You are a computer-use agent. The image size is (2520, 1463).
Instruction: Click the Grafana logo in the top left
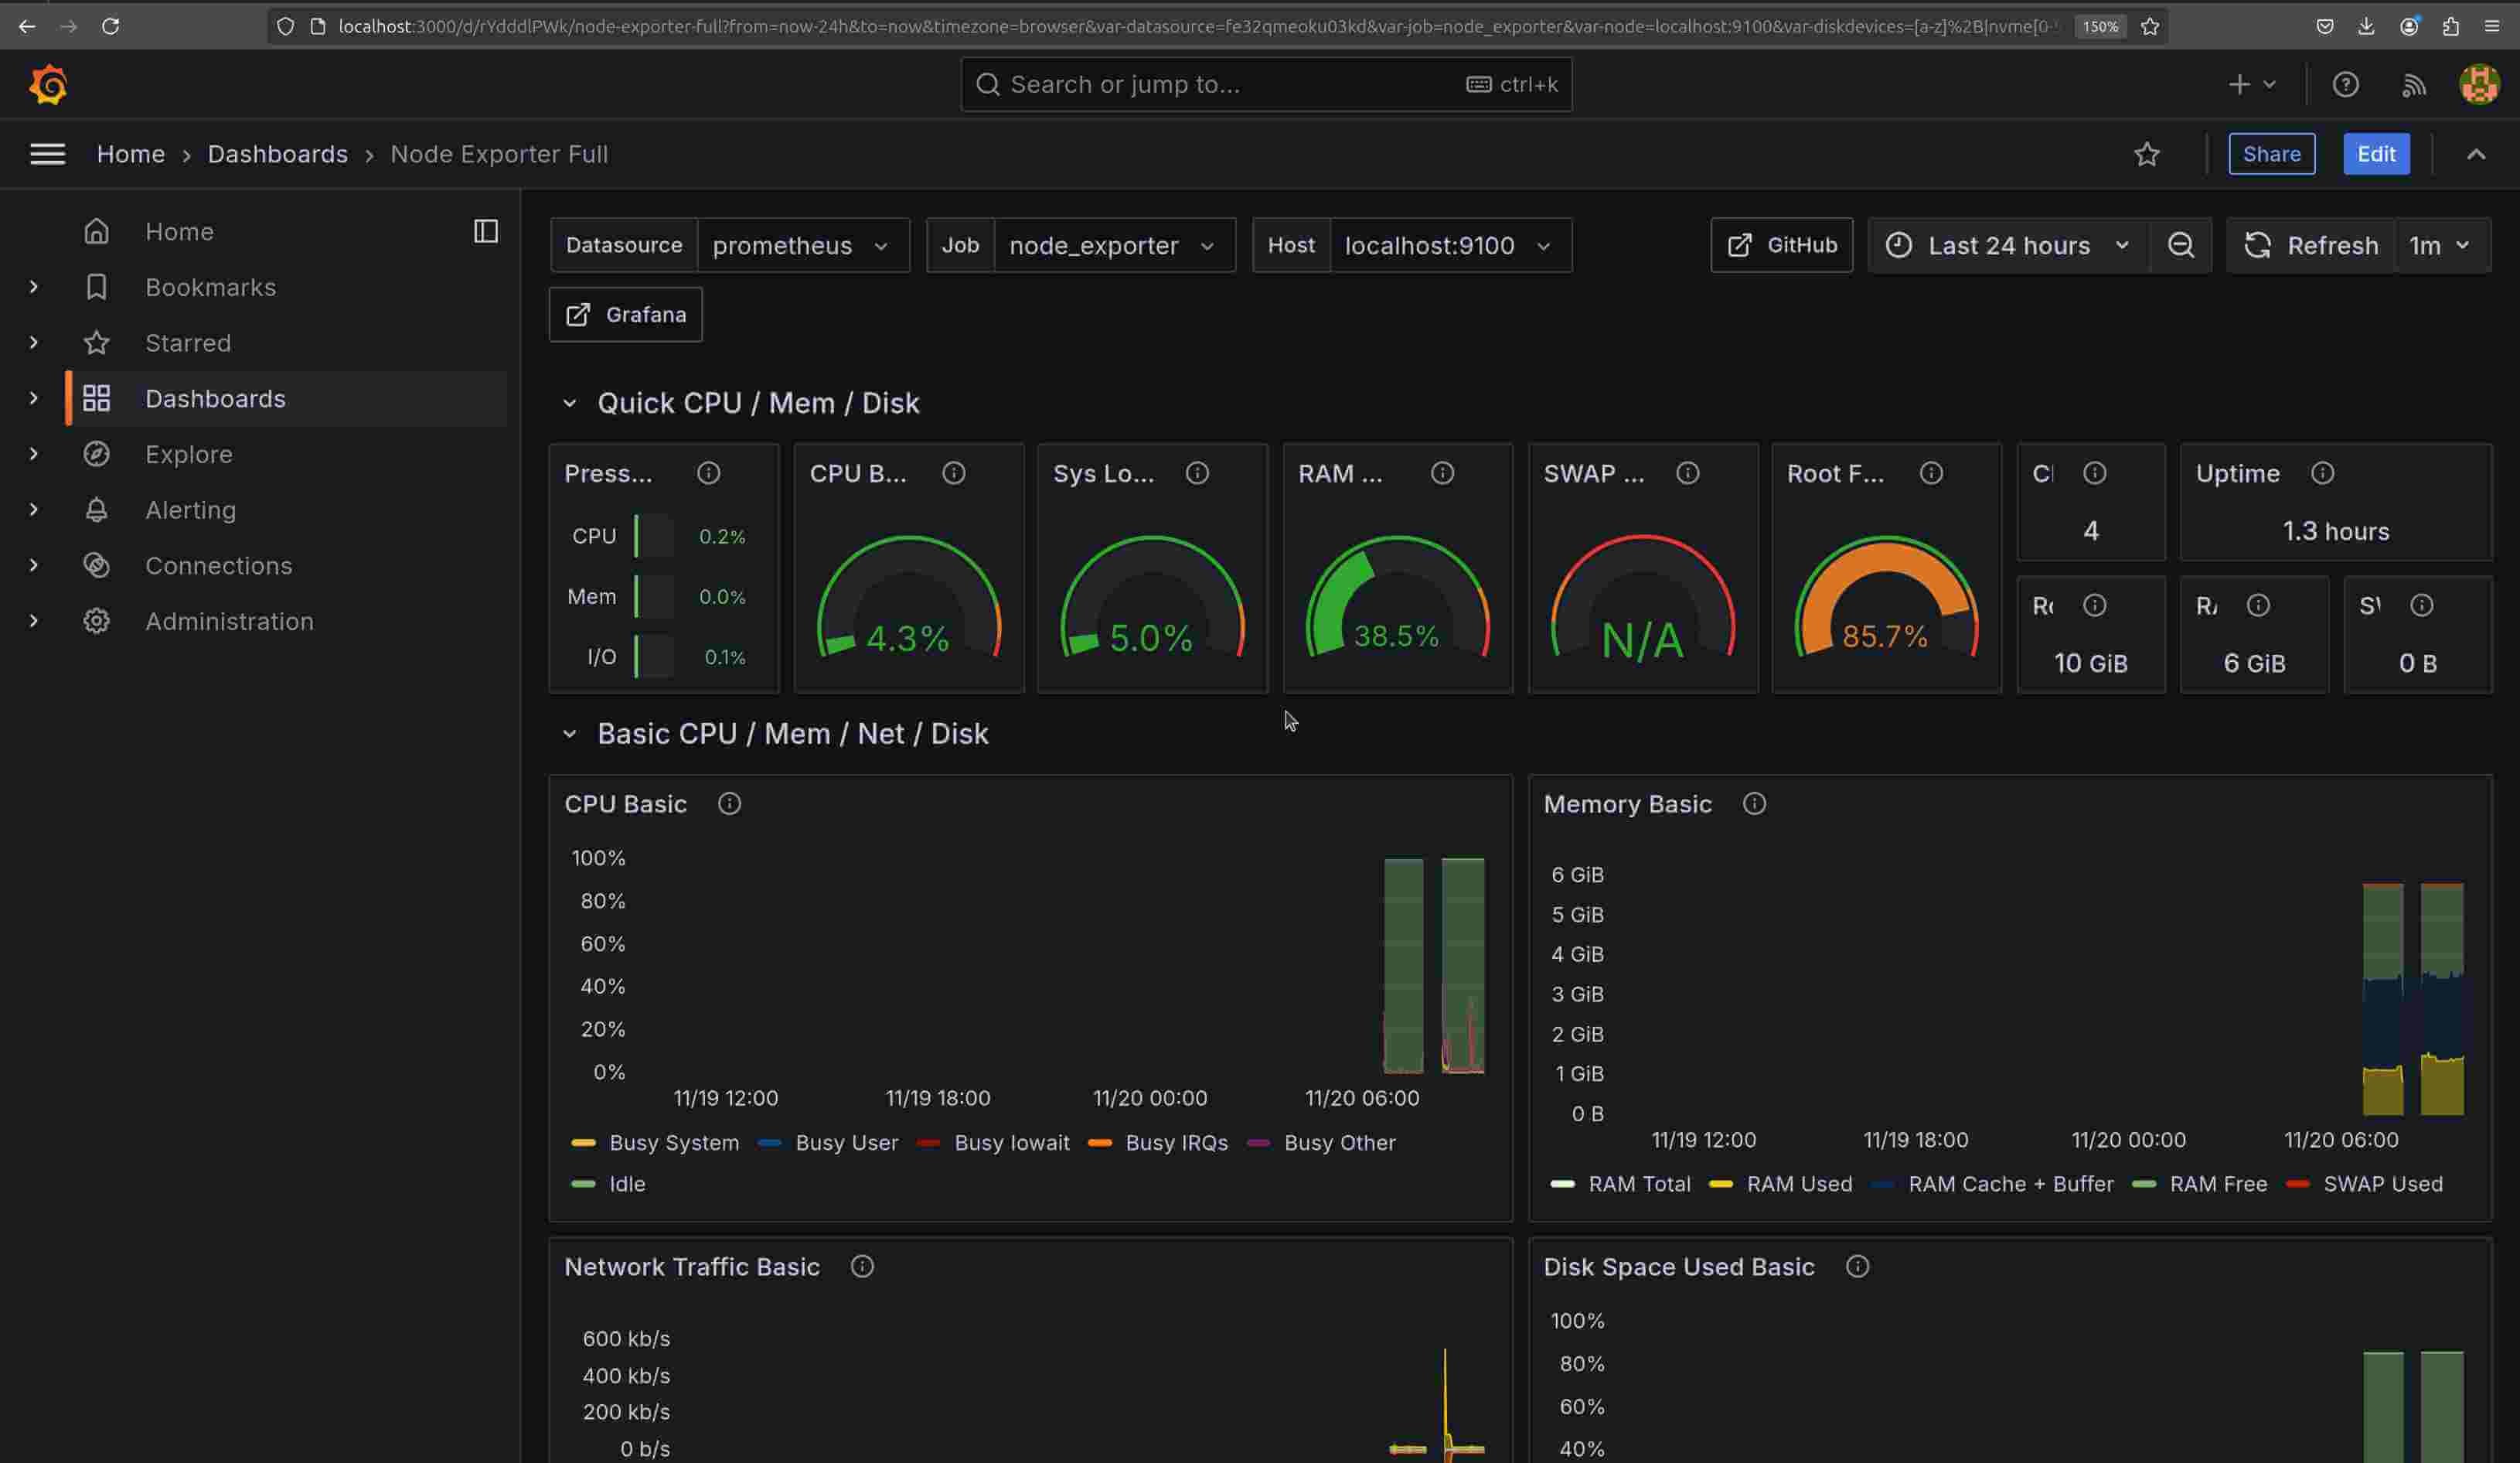(x=47, y=84)
